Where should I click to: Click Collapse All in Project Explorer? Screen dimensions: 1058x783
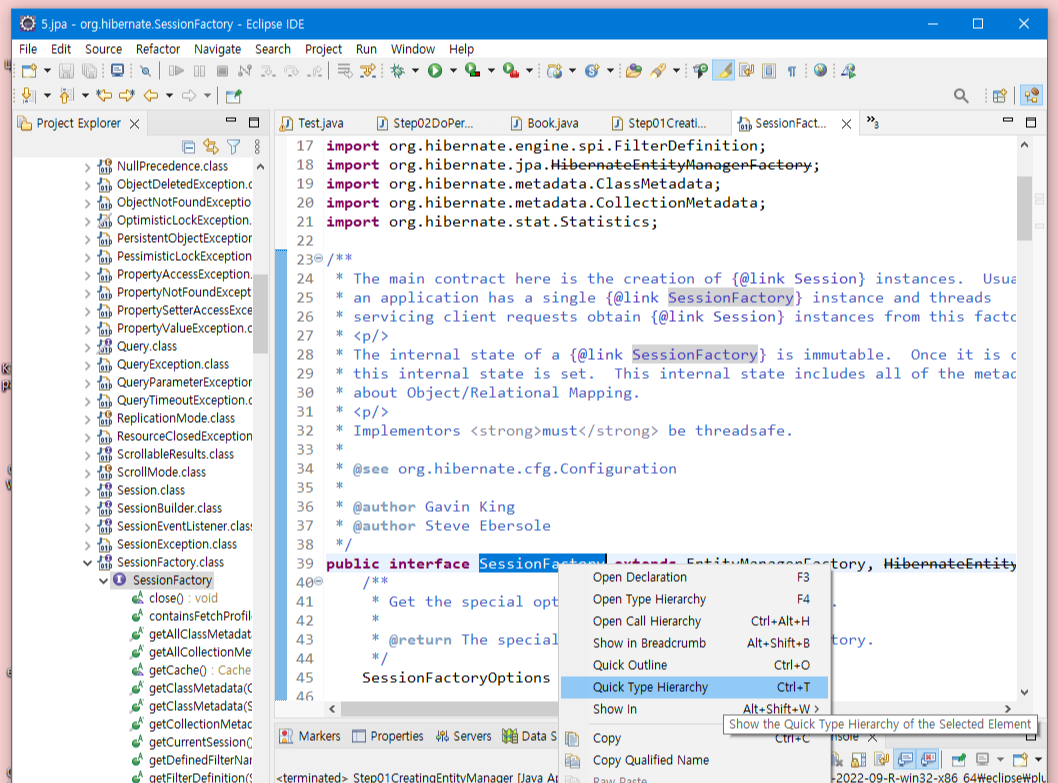click(189, 146)
